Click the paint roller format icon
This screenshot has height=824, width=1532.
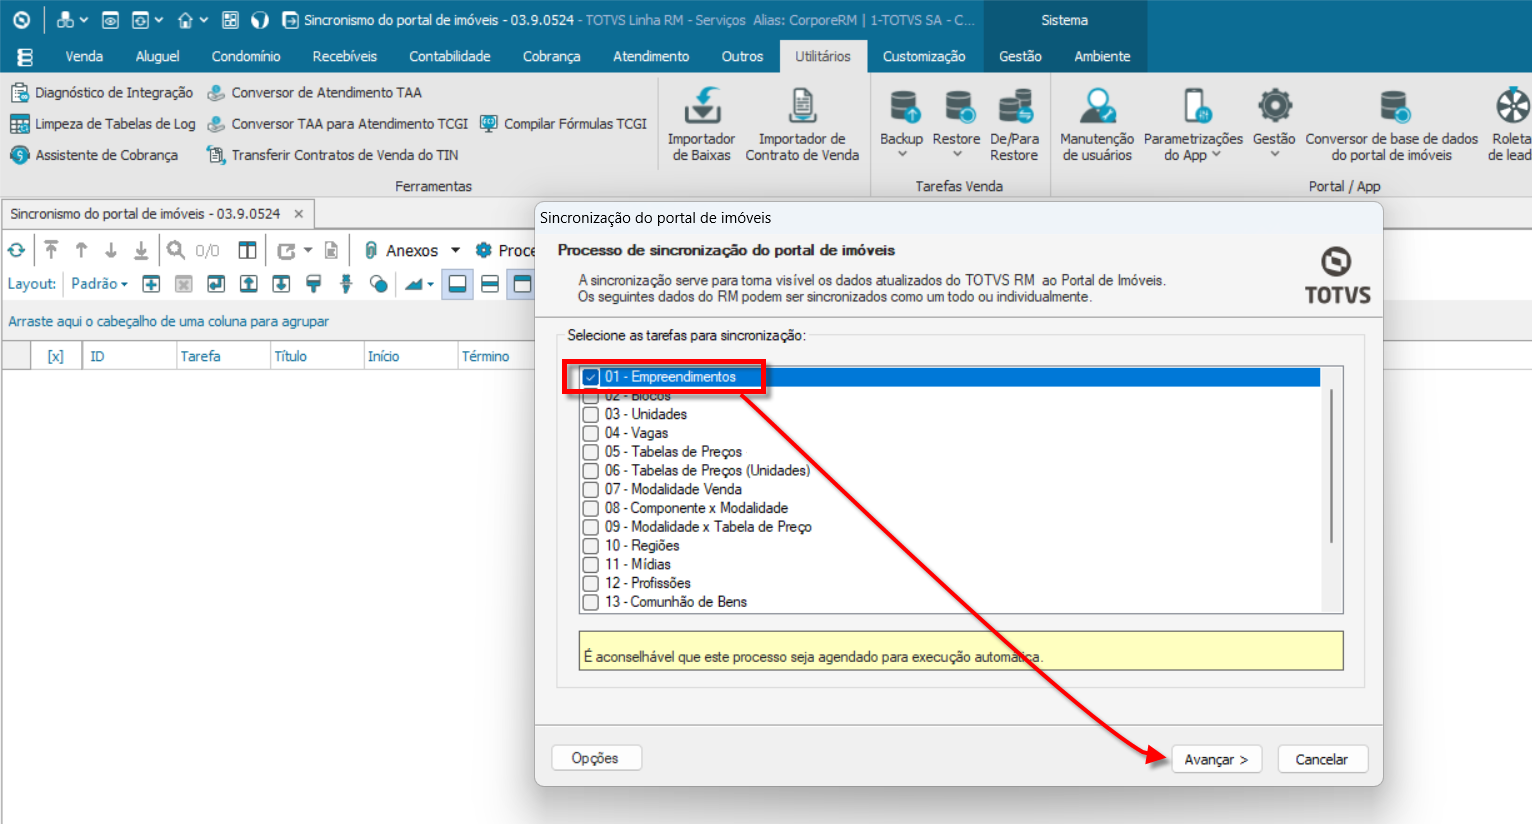click(313, 284)
